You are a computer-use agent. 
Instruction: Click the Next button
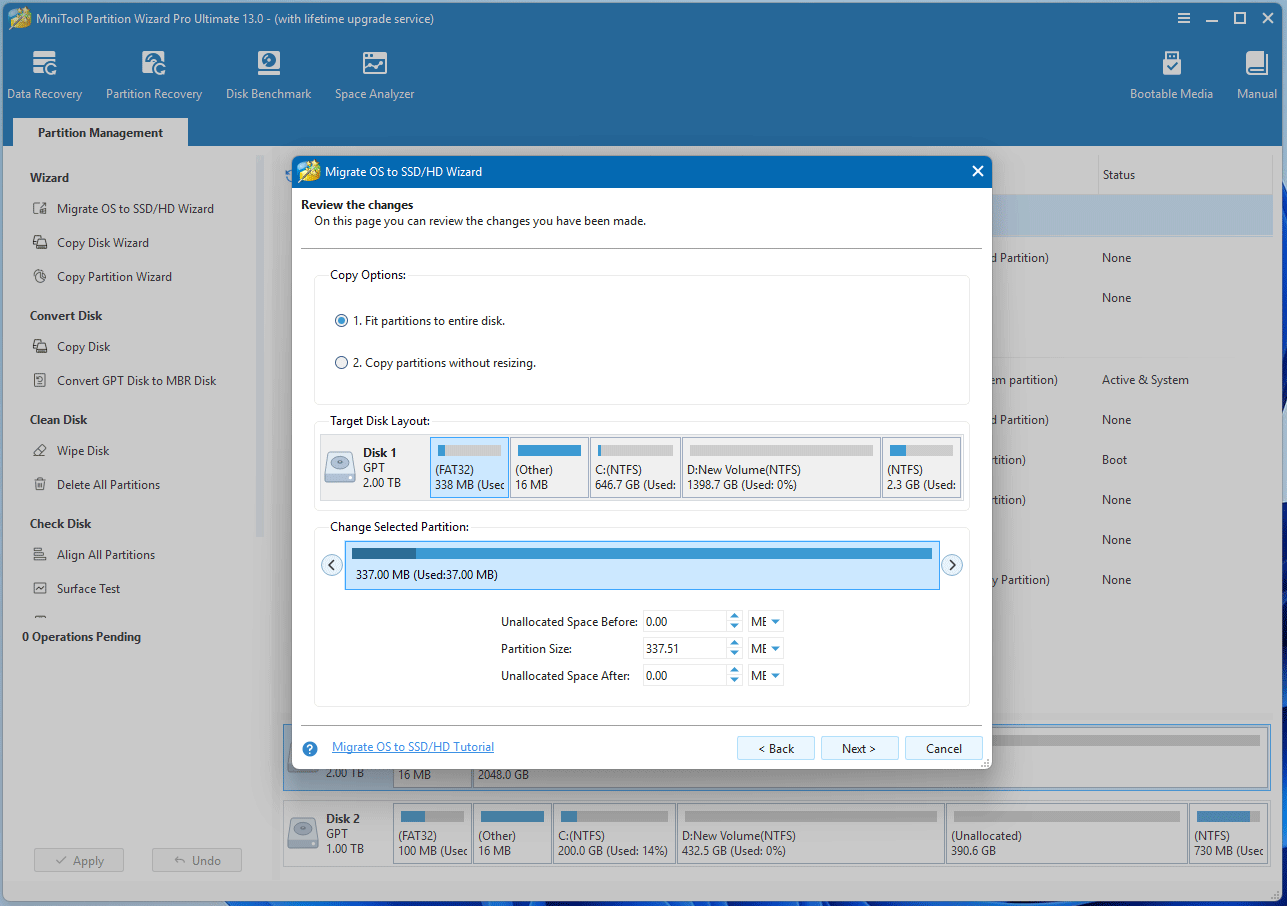(858, 748)
